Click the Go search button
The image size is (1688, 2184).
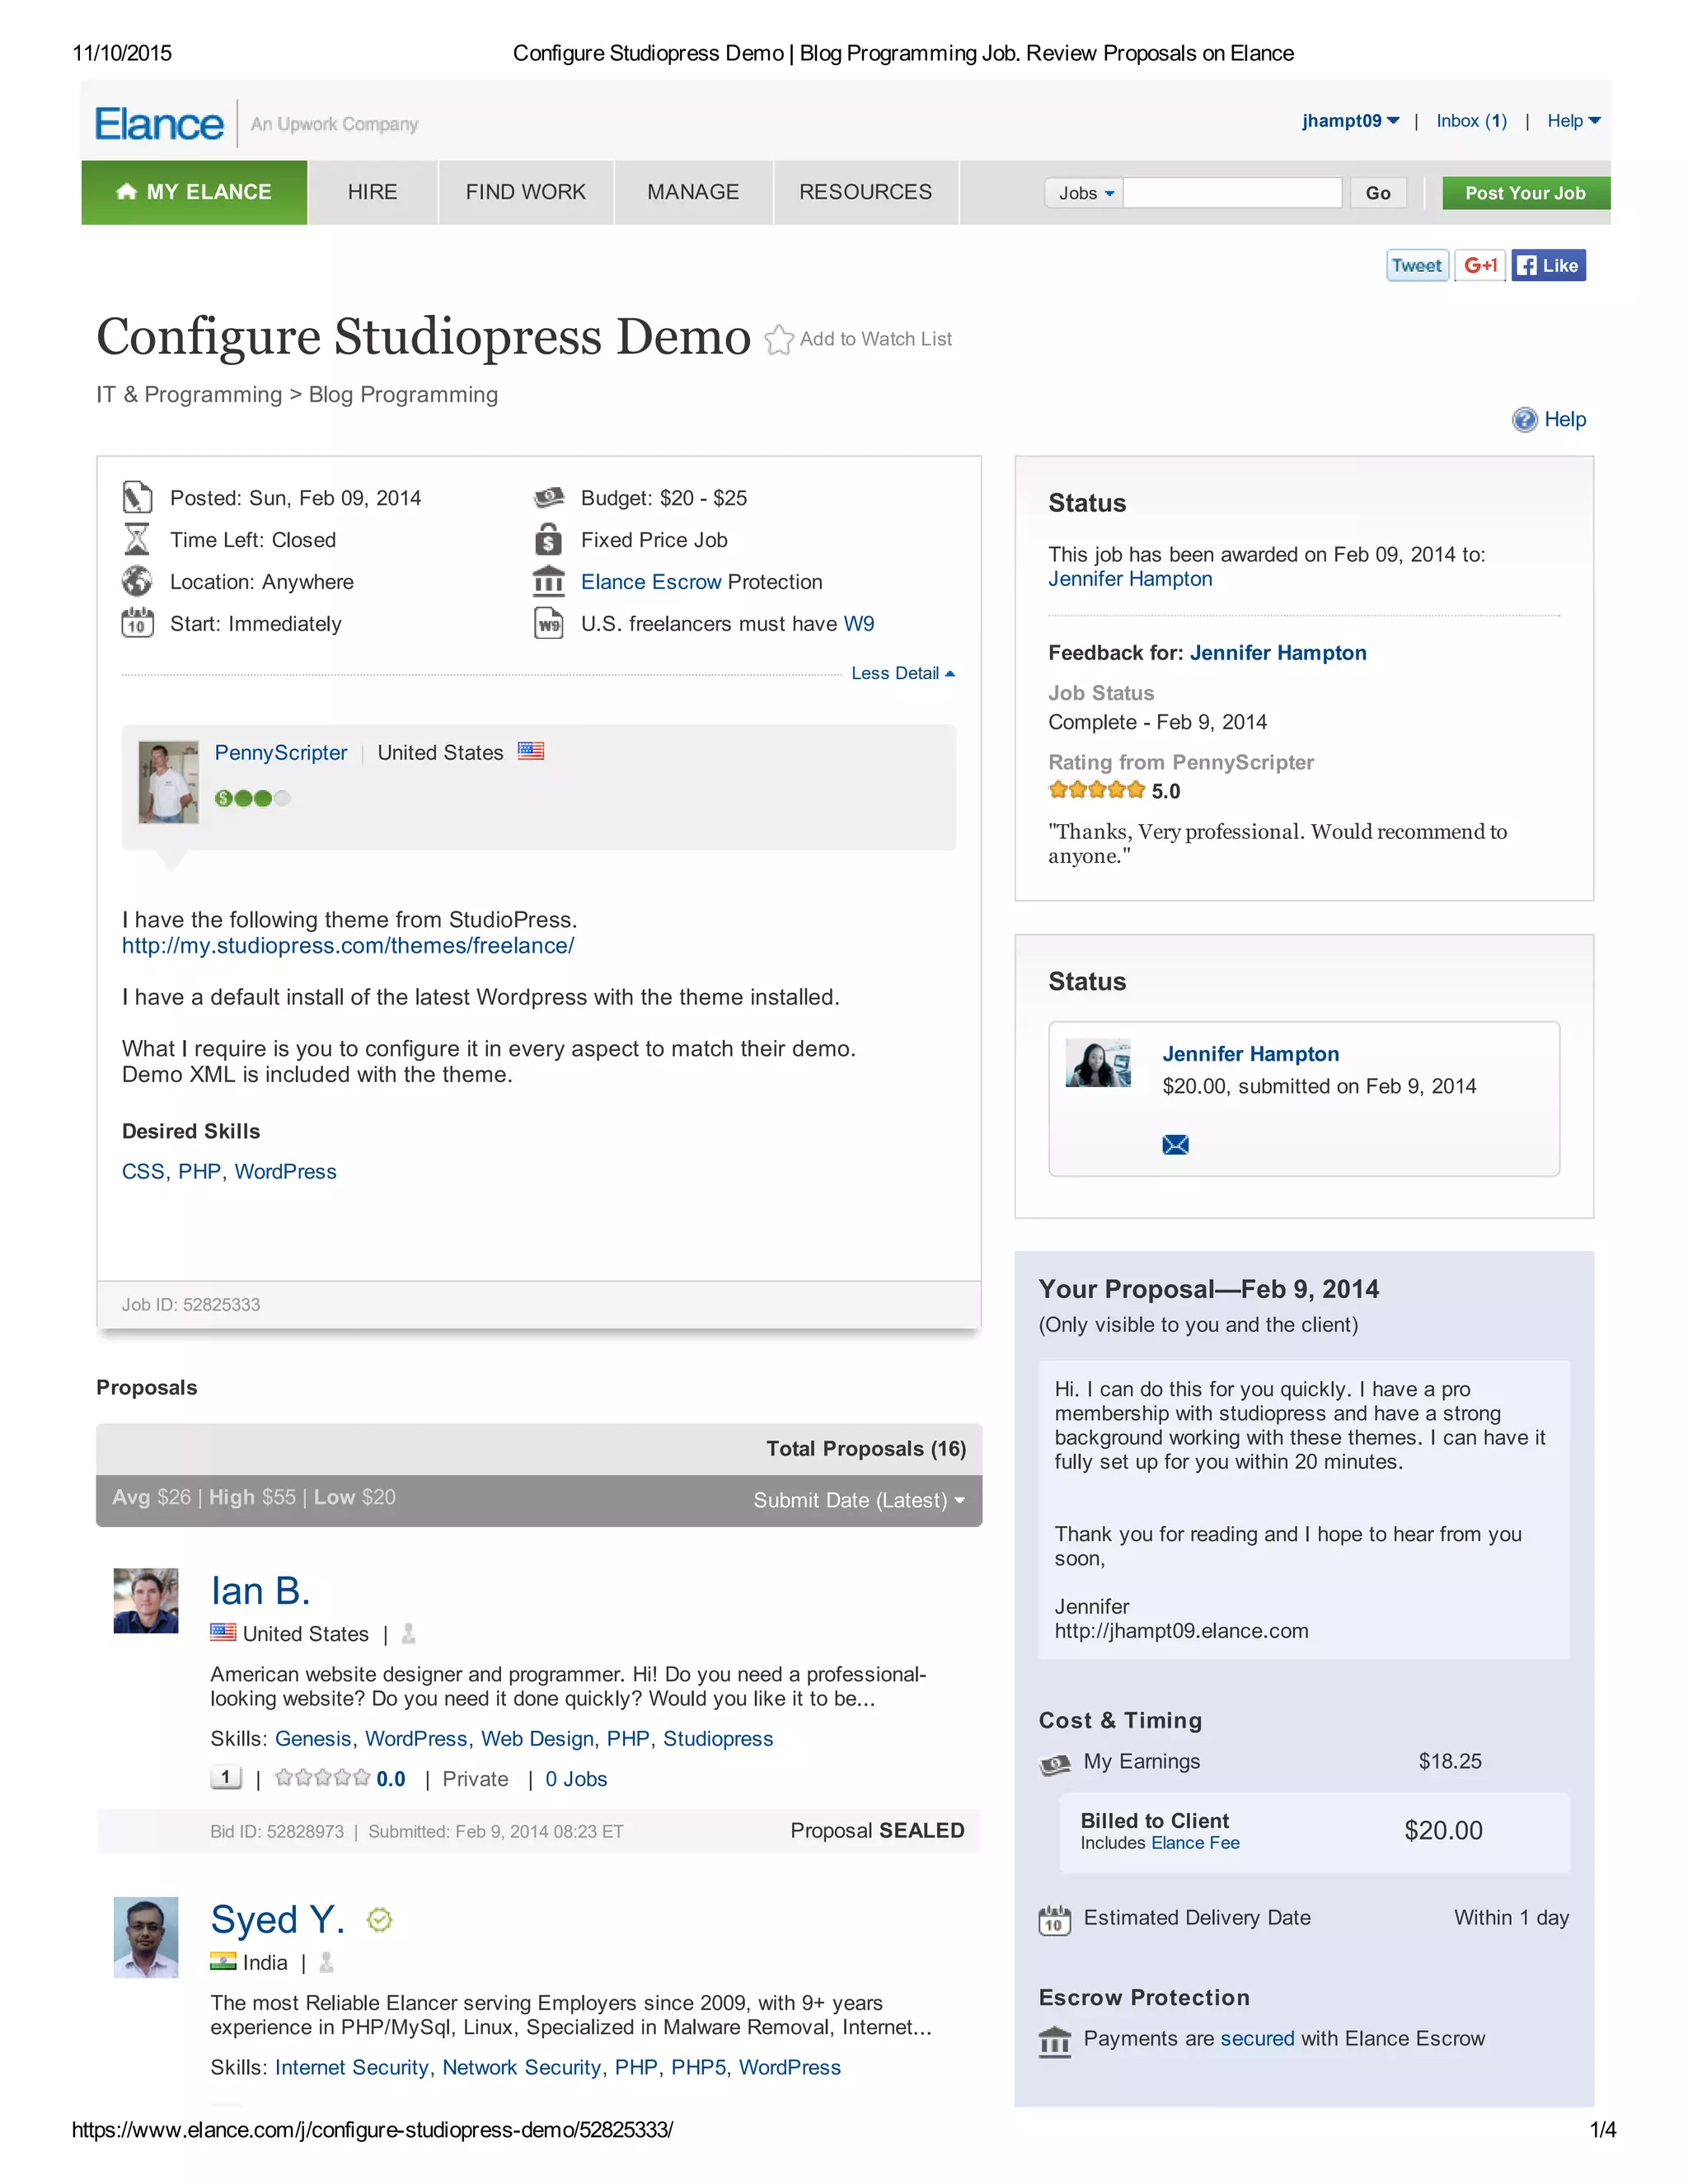click(1377, 193)
